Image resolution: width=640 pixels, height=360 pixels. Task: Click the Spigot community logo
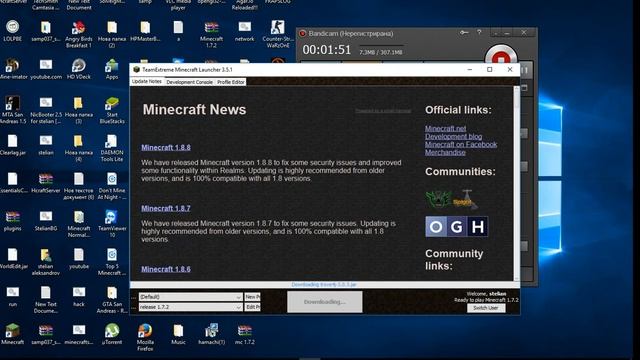pos(464,199)
